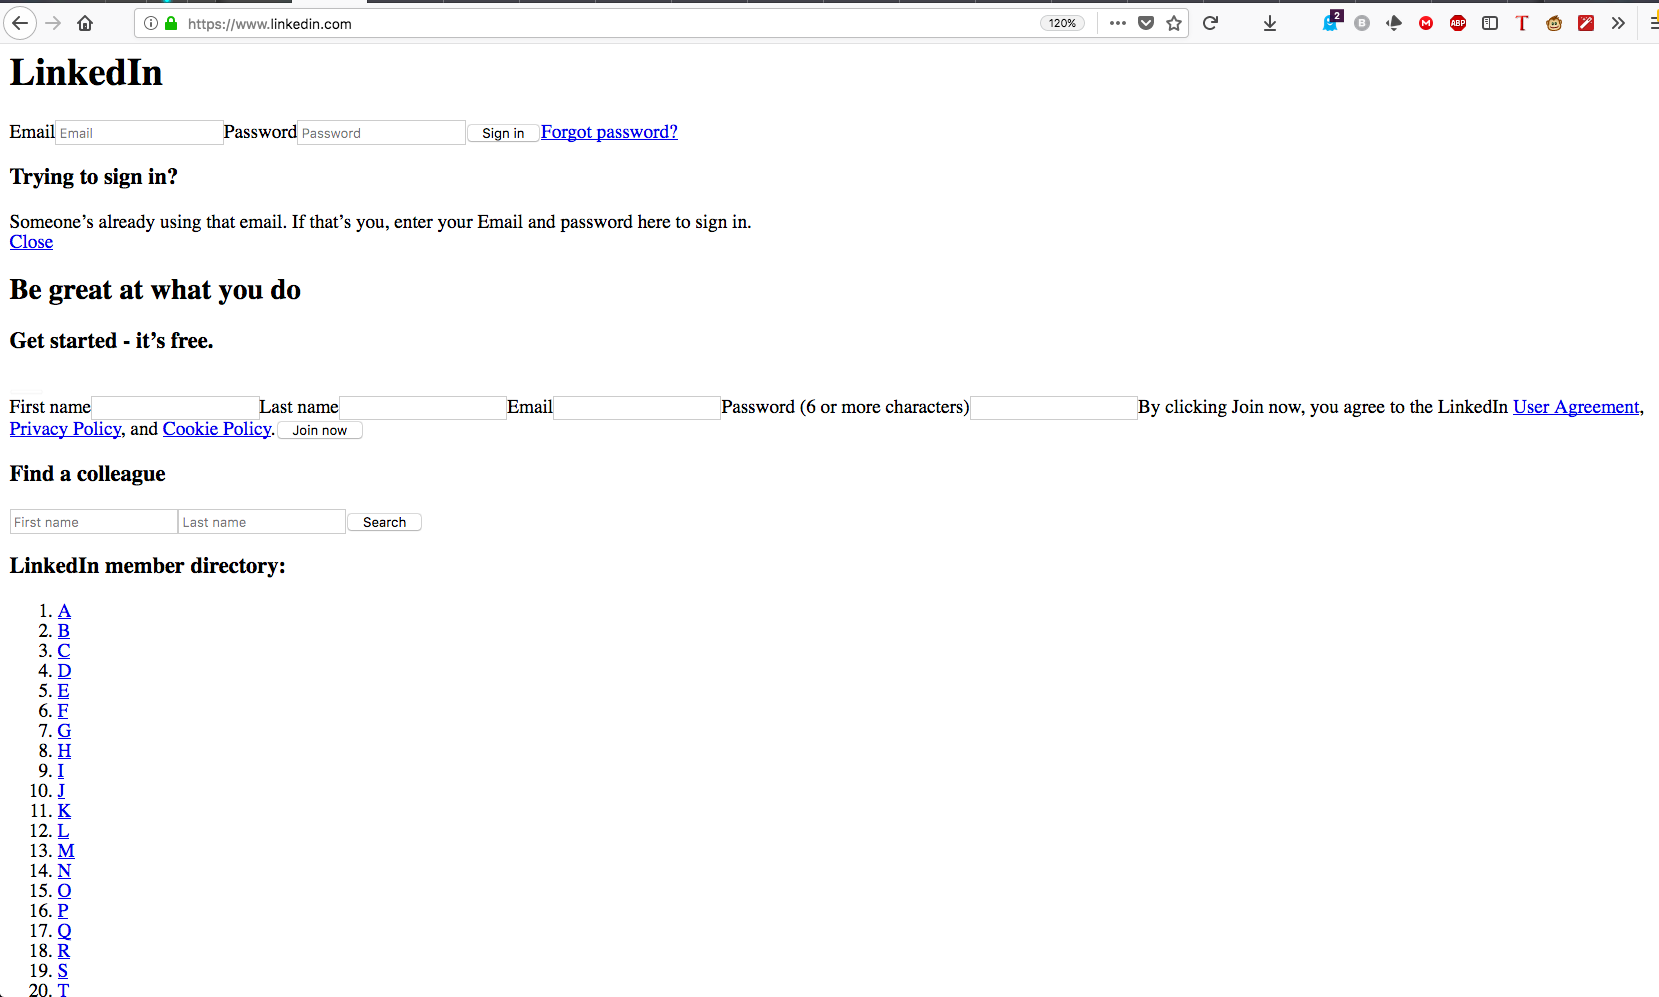Open the User Agreement link

tap(1576, 407)
